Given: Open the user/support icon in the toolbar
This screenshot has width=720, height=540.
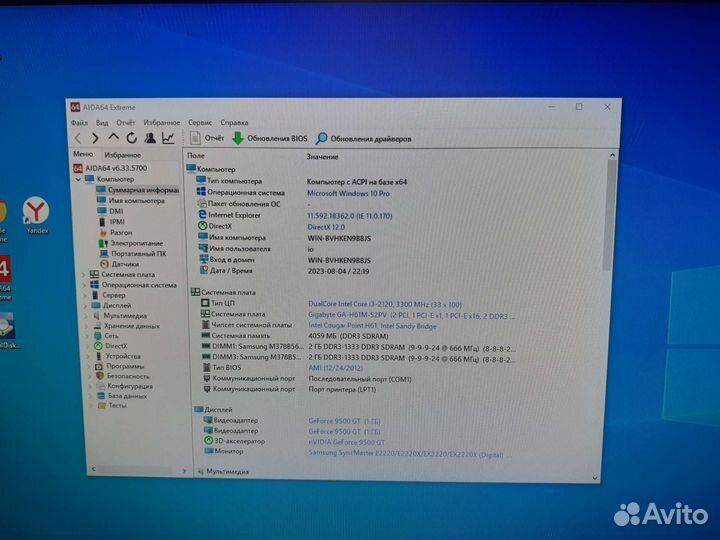Looking at the screenshot, I should point(150,138).
